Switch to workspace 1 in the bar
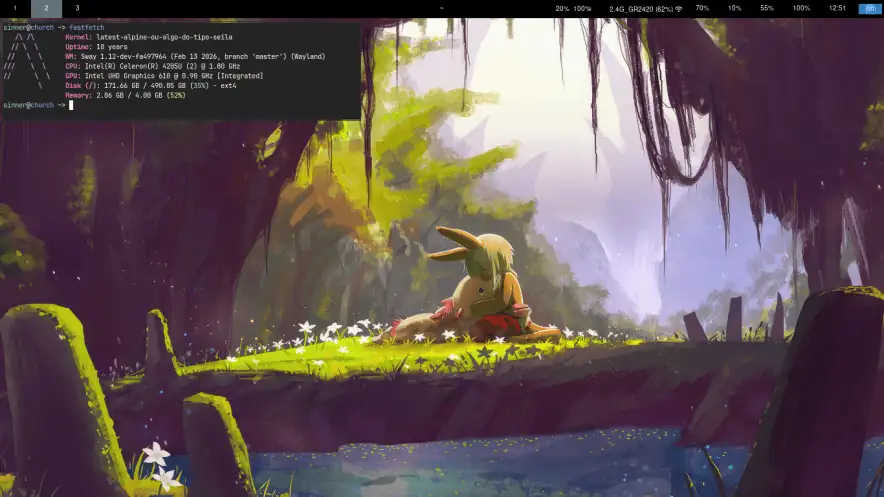 15,8
